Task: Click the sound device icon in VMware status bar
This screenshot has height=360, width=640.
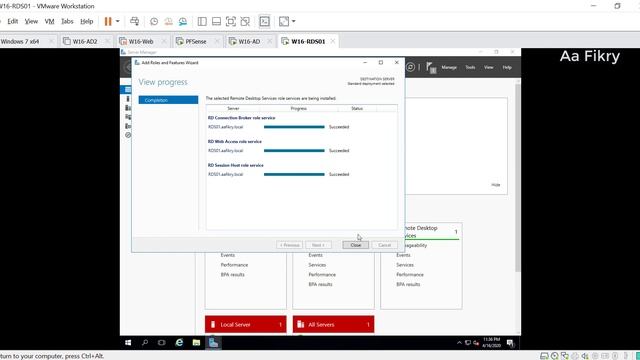Action: [x=585, y=356]
